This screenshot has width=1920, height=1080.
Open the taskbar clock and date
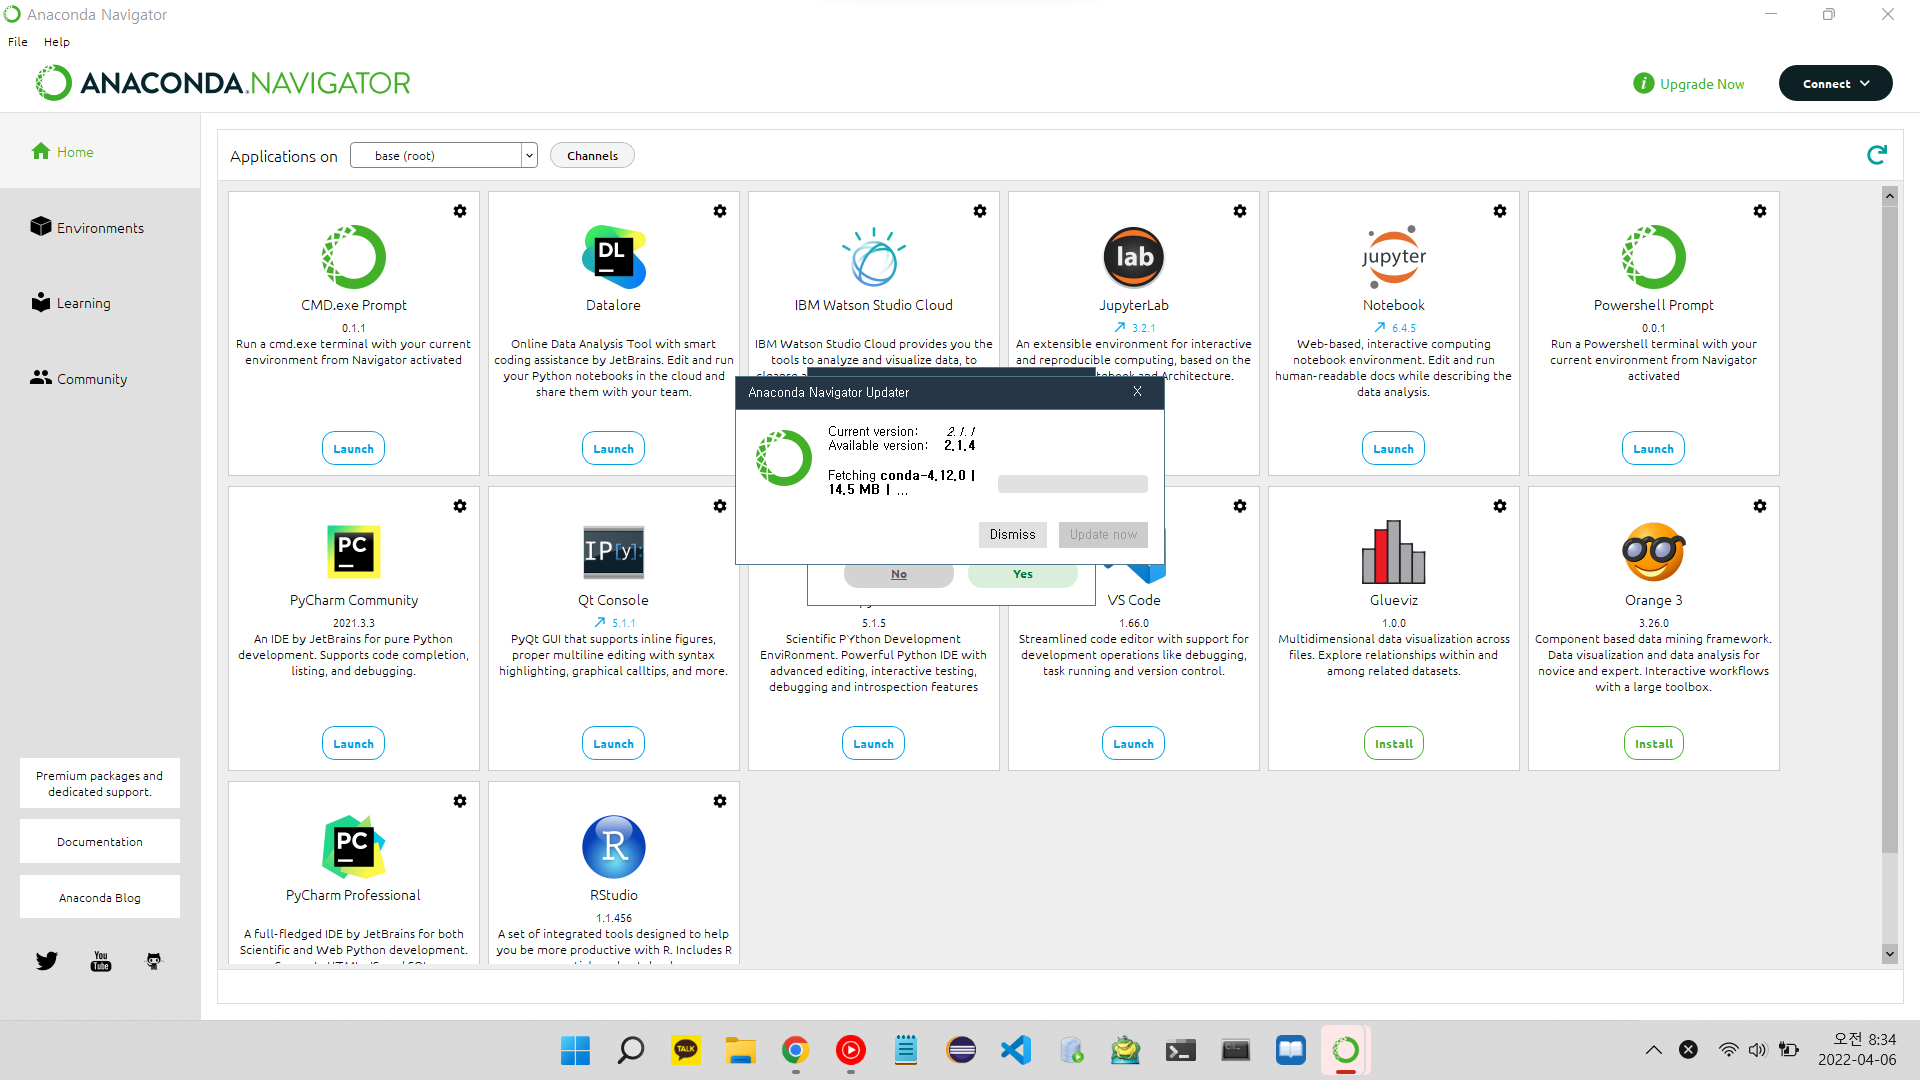tap(1857, 1050)
